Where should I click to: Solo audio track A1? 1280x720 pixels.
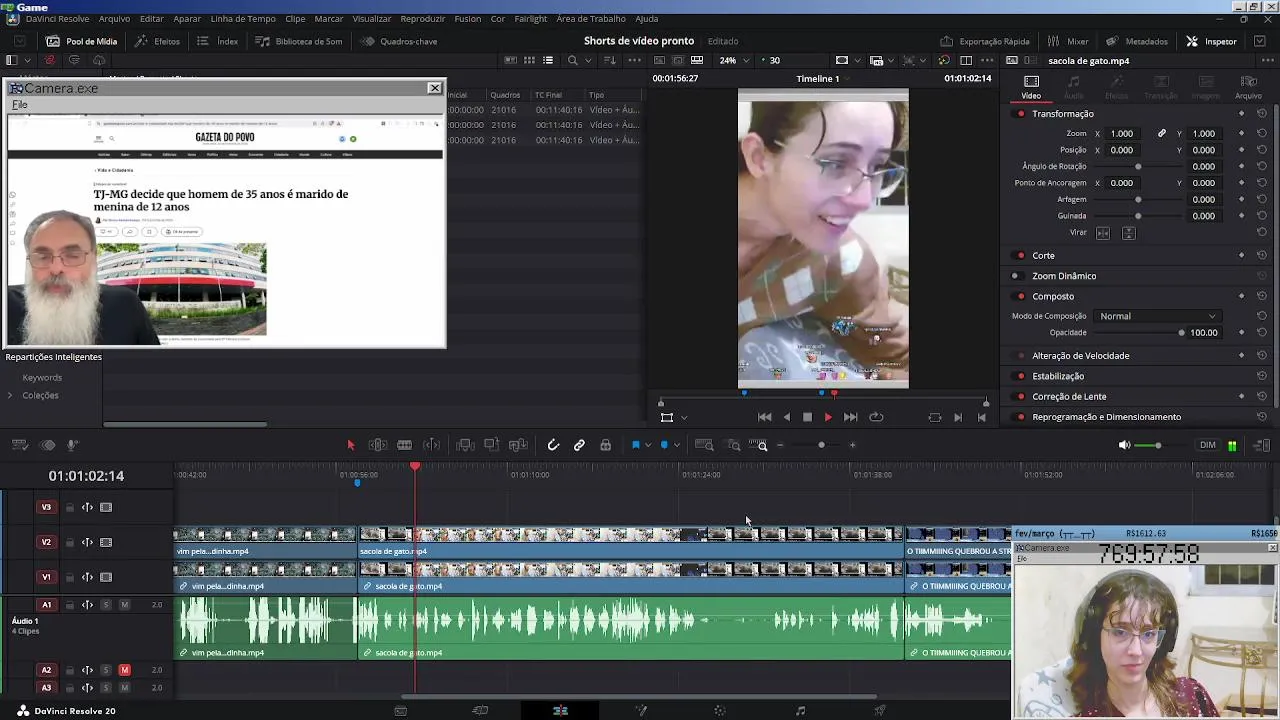106,605
